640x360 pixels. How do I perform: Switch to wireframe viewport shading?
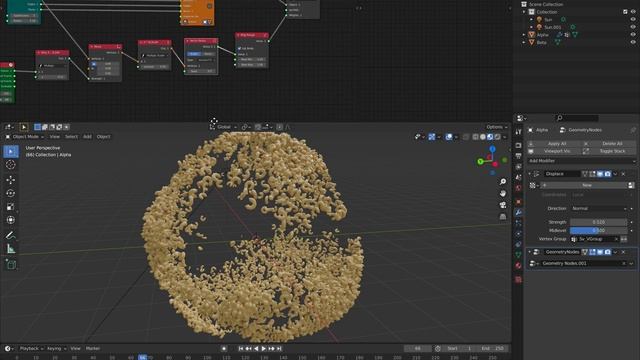(x=476, y=137)
